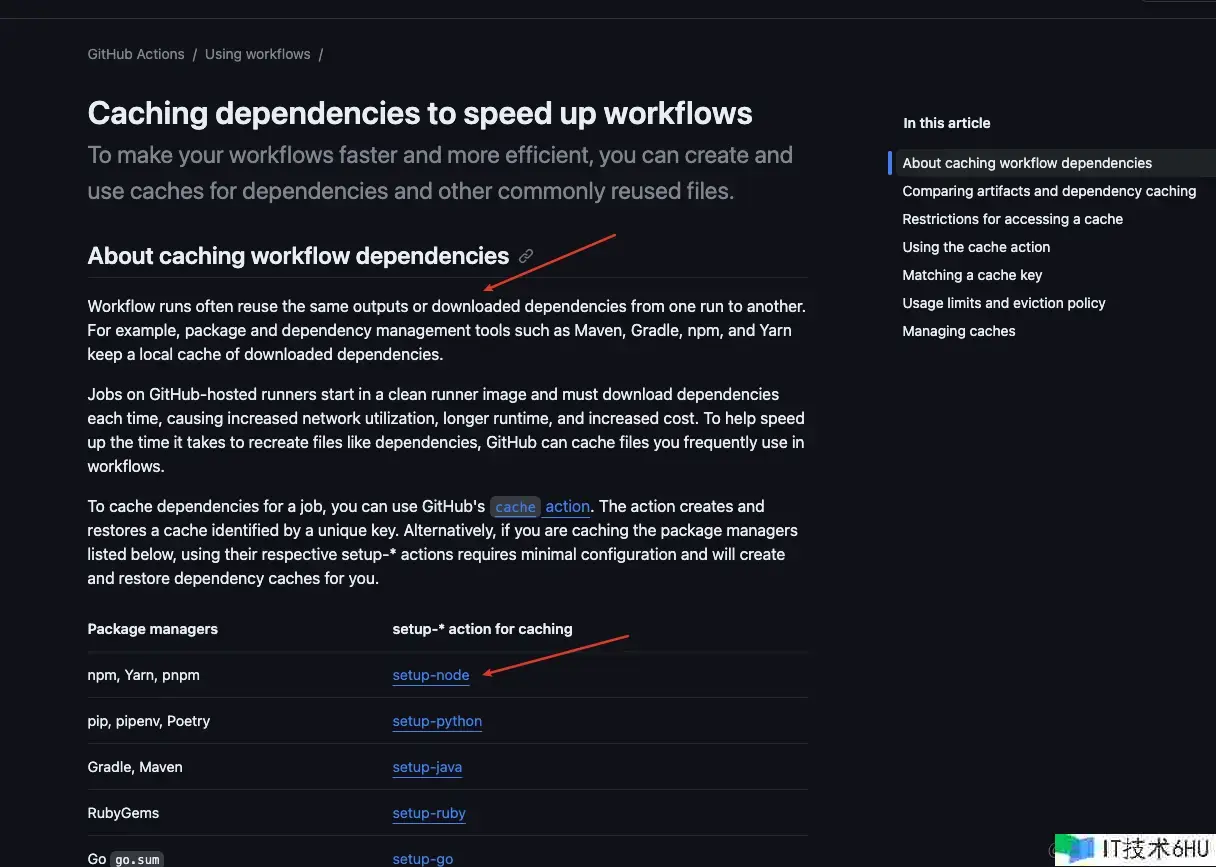Follow the 'action' link after cache
The height and width of the screenshot is (867, 1216).
567,507
